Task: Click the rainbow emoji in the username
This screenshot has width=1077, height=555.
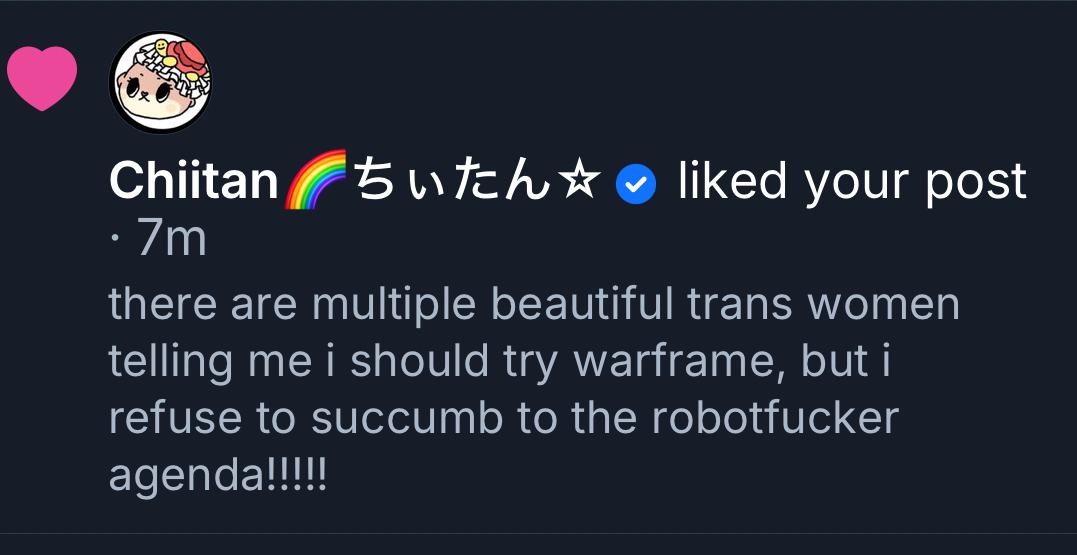Action: click(x=316, y=181)
